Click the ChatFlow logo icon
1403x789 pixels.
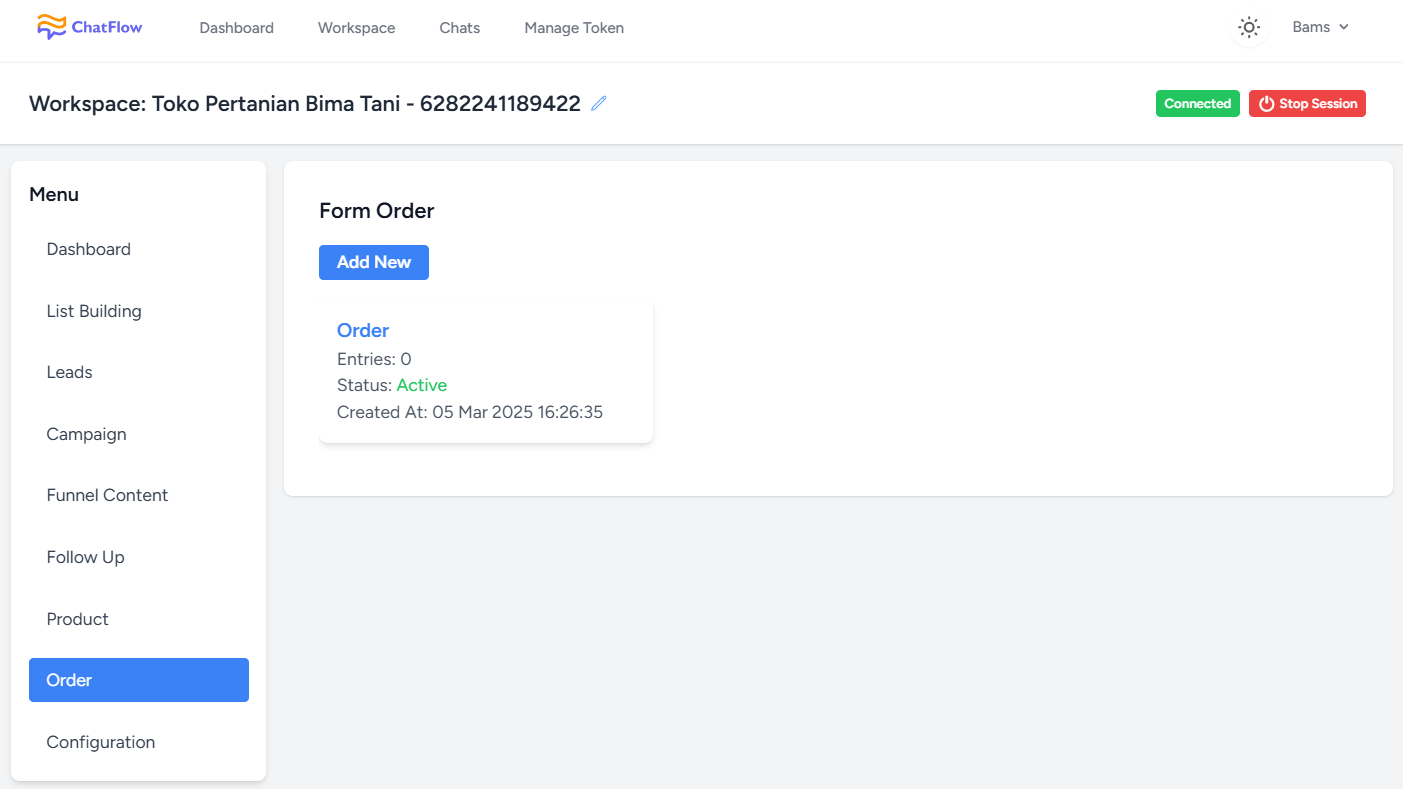51,27
